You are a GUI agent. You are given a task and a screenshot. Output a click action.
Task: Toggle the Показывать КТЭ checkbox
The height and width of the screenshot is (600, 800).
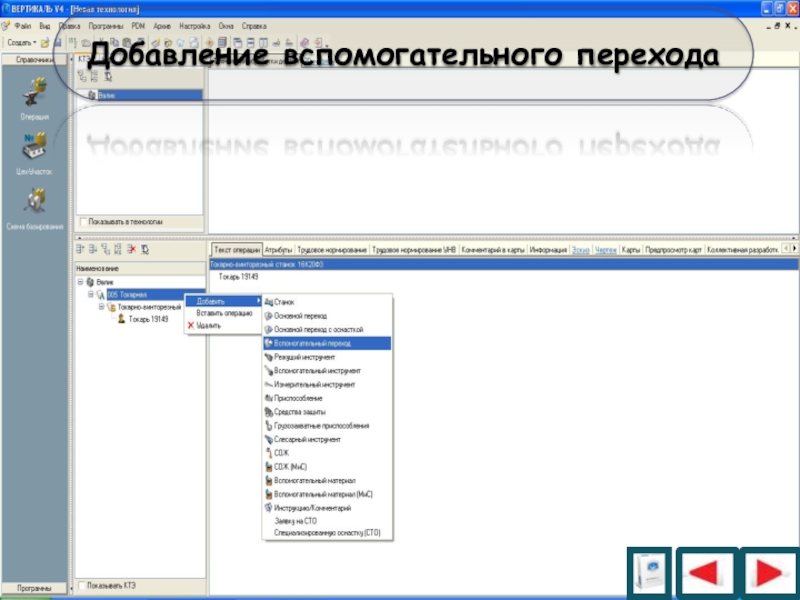point(82,585)
